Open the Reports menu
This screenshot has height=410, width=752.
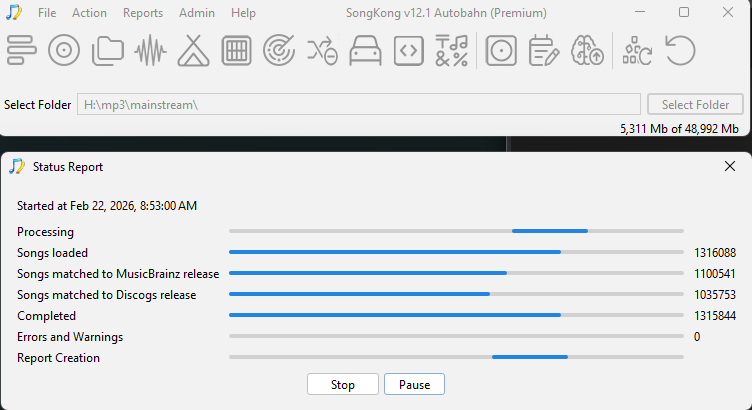tap(143, 13)
